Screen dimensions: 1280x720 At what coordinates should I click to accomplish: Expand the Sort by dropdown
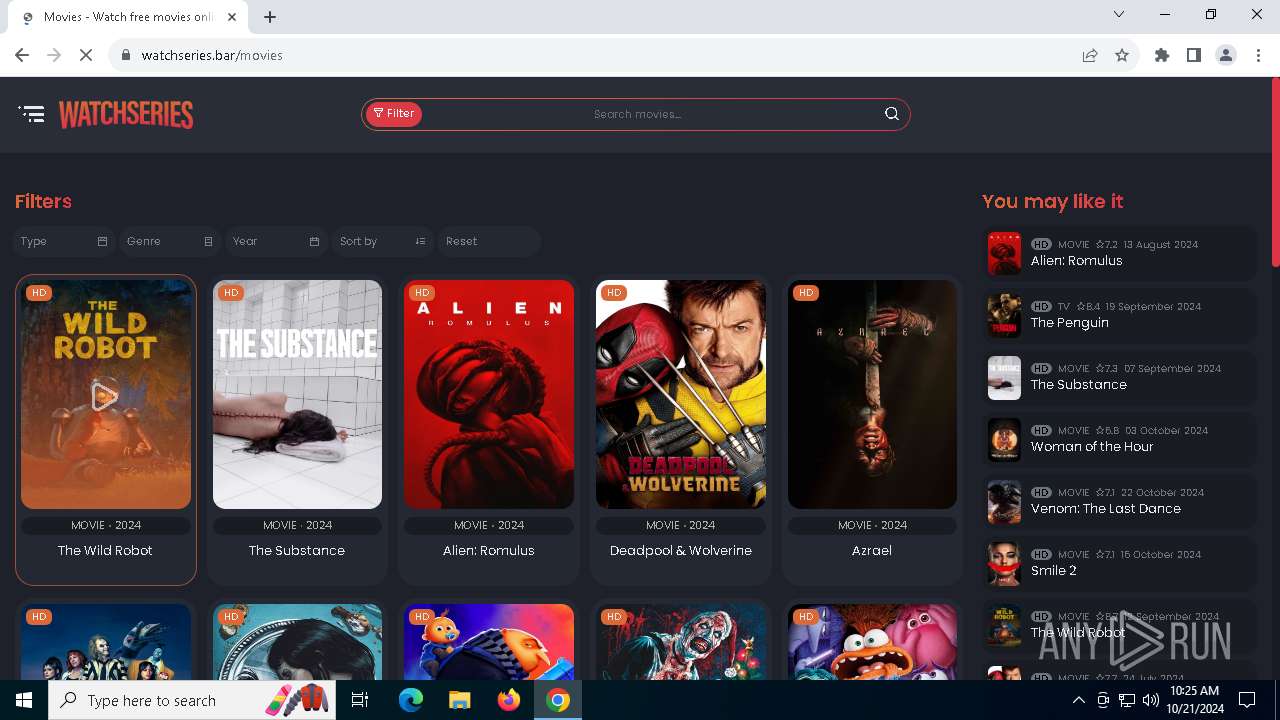382,241
